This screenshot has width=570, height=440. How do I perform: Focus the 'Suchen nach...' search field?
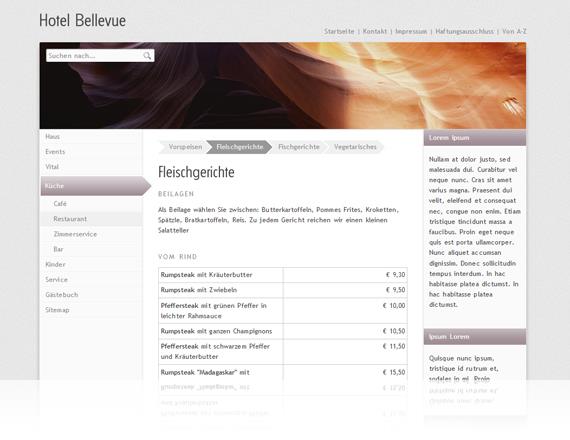coord(95,56)
